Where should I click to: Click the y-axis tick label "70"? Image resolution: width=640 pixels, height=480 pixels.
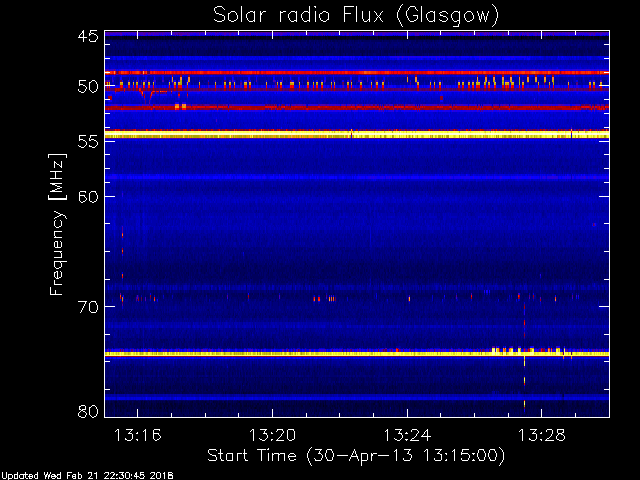coord(88,307)
